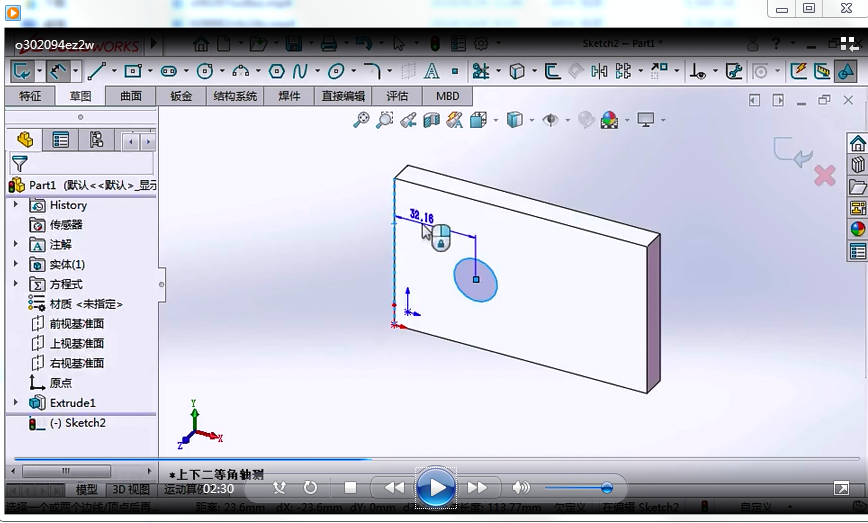Click the Text tool in sketch toolbar

pos(432,71)
